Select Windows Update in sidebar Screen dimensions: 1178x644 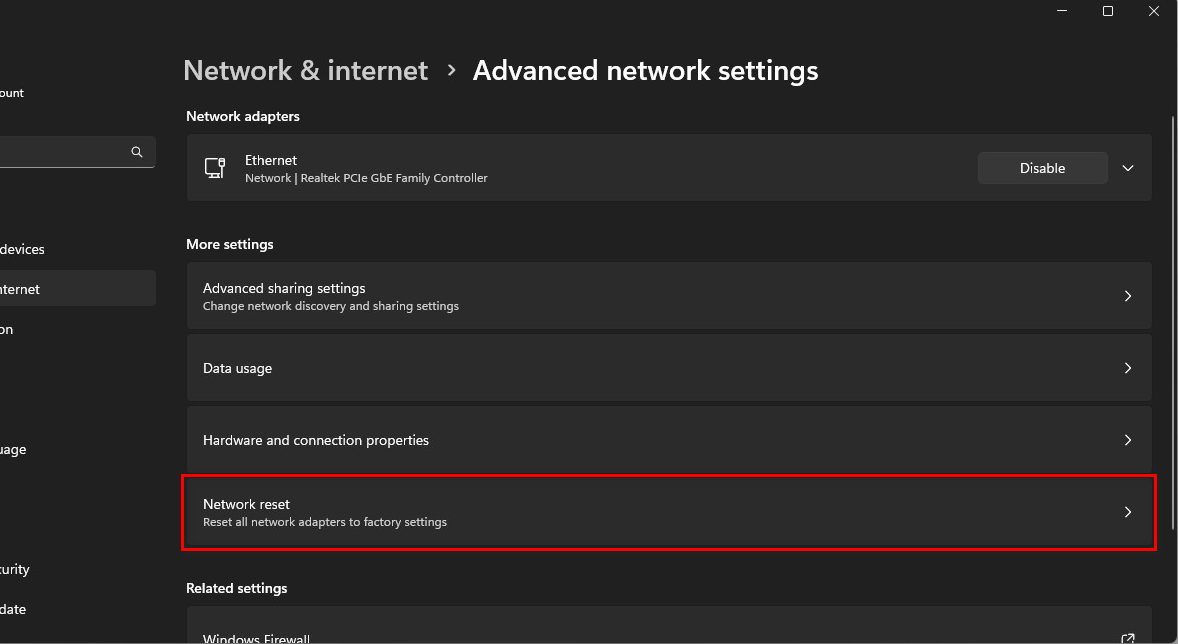(x=14, y=609)
